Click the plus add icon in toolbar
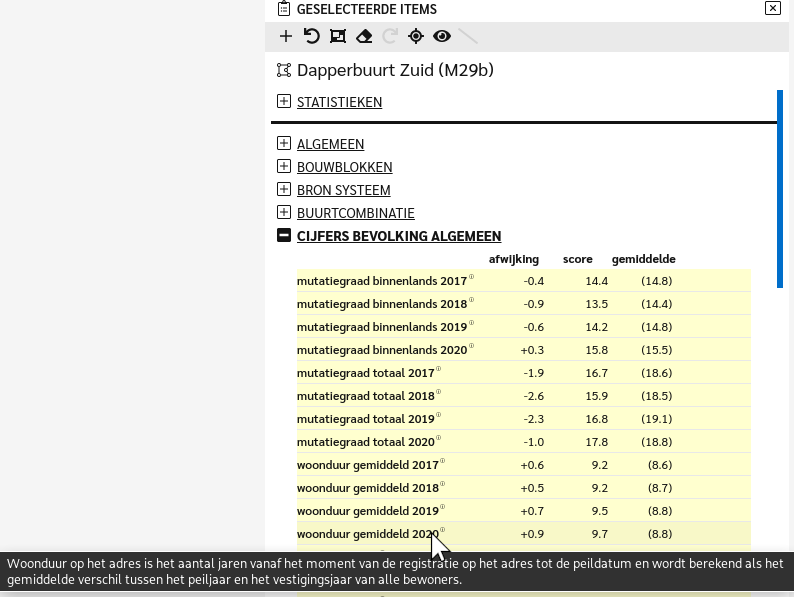The height and width of the screenshot is (597, 794). [286, 36]
